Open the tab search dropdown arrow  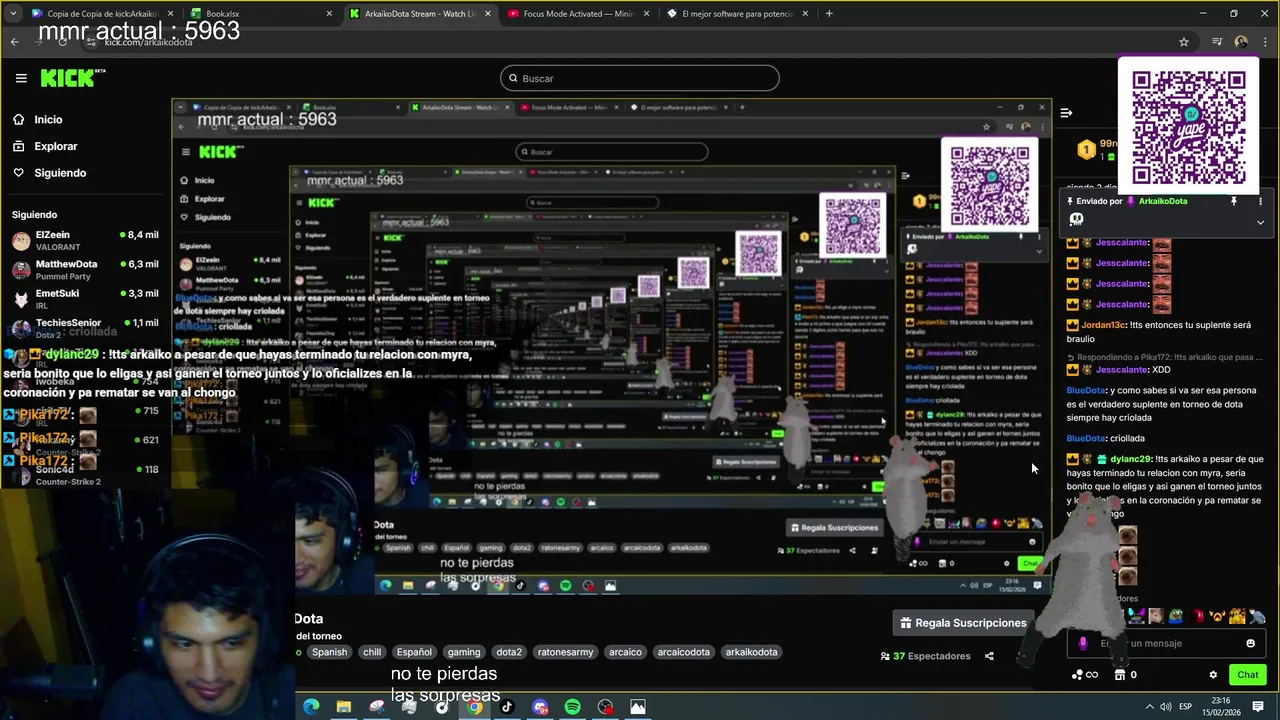tap(12, 14)
